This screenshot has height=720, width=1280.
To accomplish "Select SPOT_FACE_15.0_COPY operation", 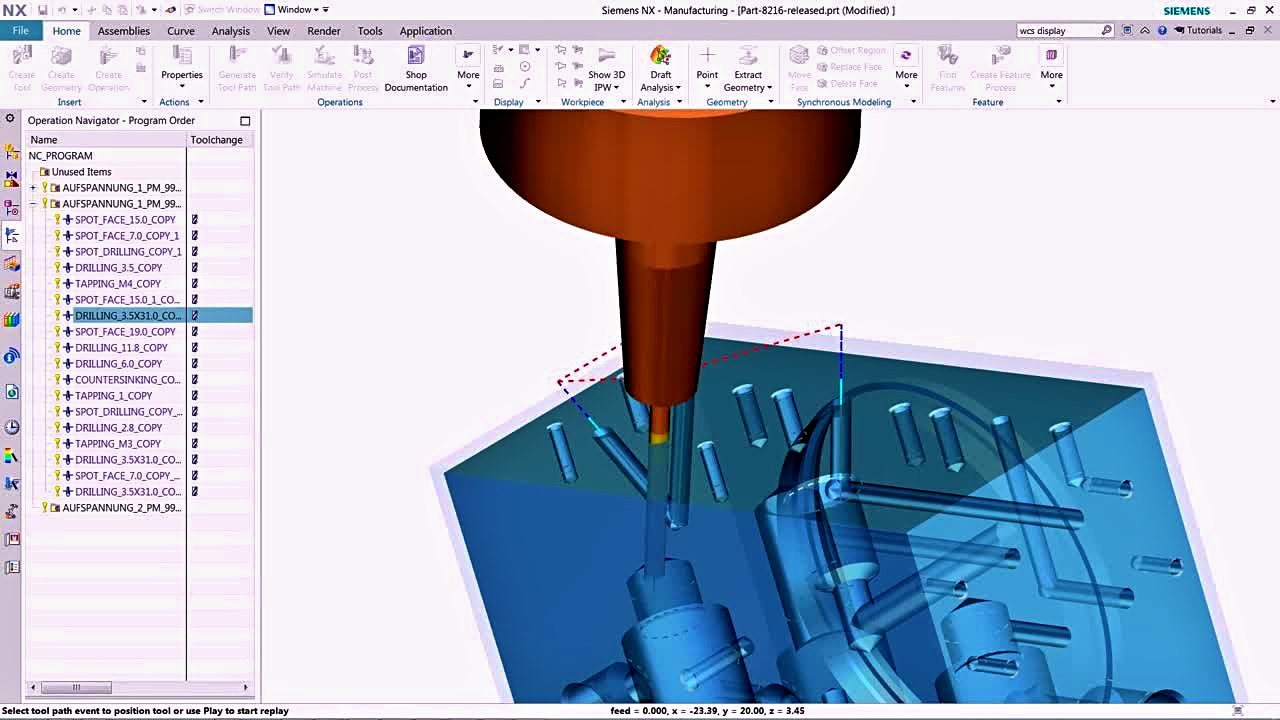I will click(x=125, y=220).
